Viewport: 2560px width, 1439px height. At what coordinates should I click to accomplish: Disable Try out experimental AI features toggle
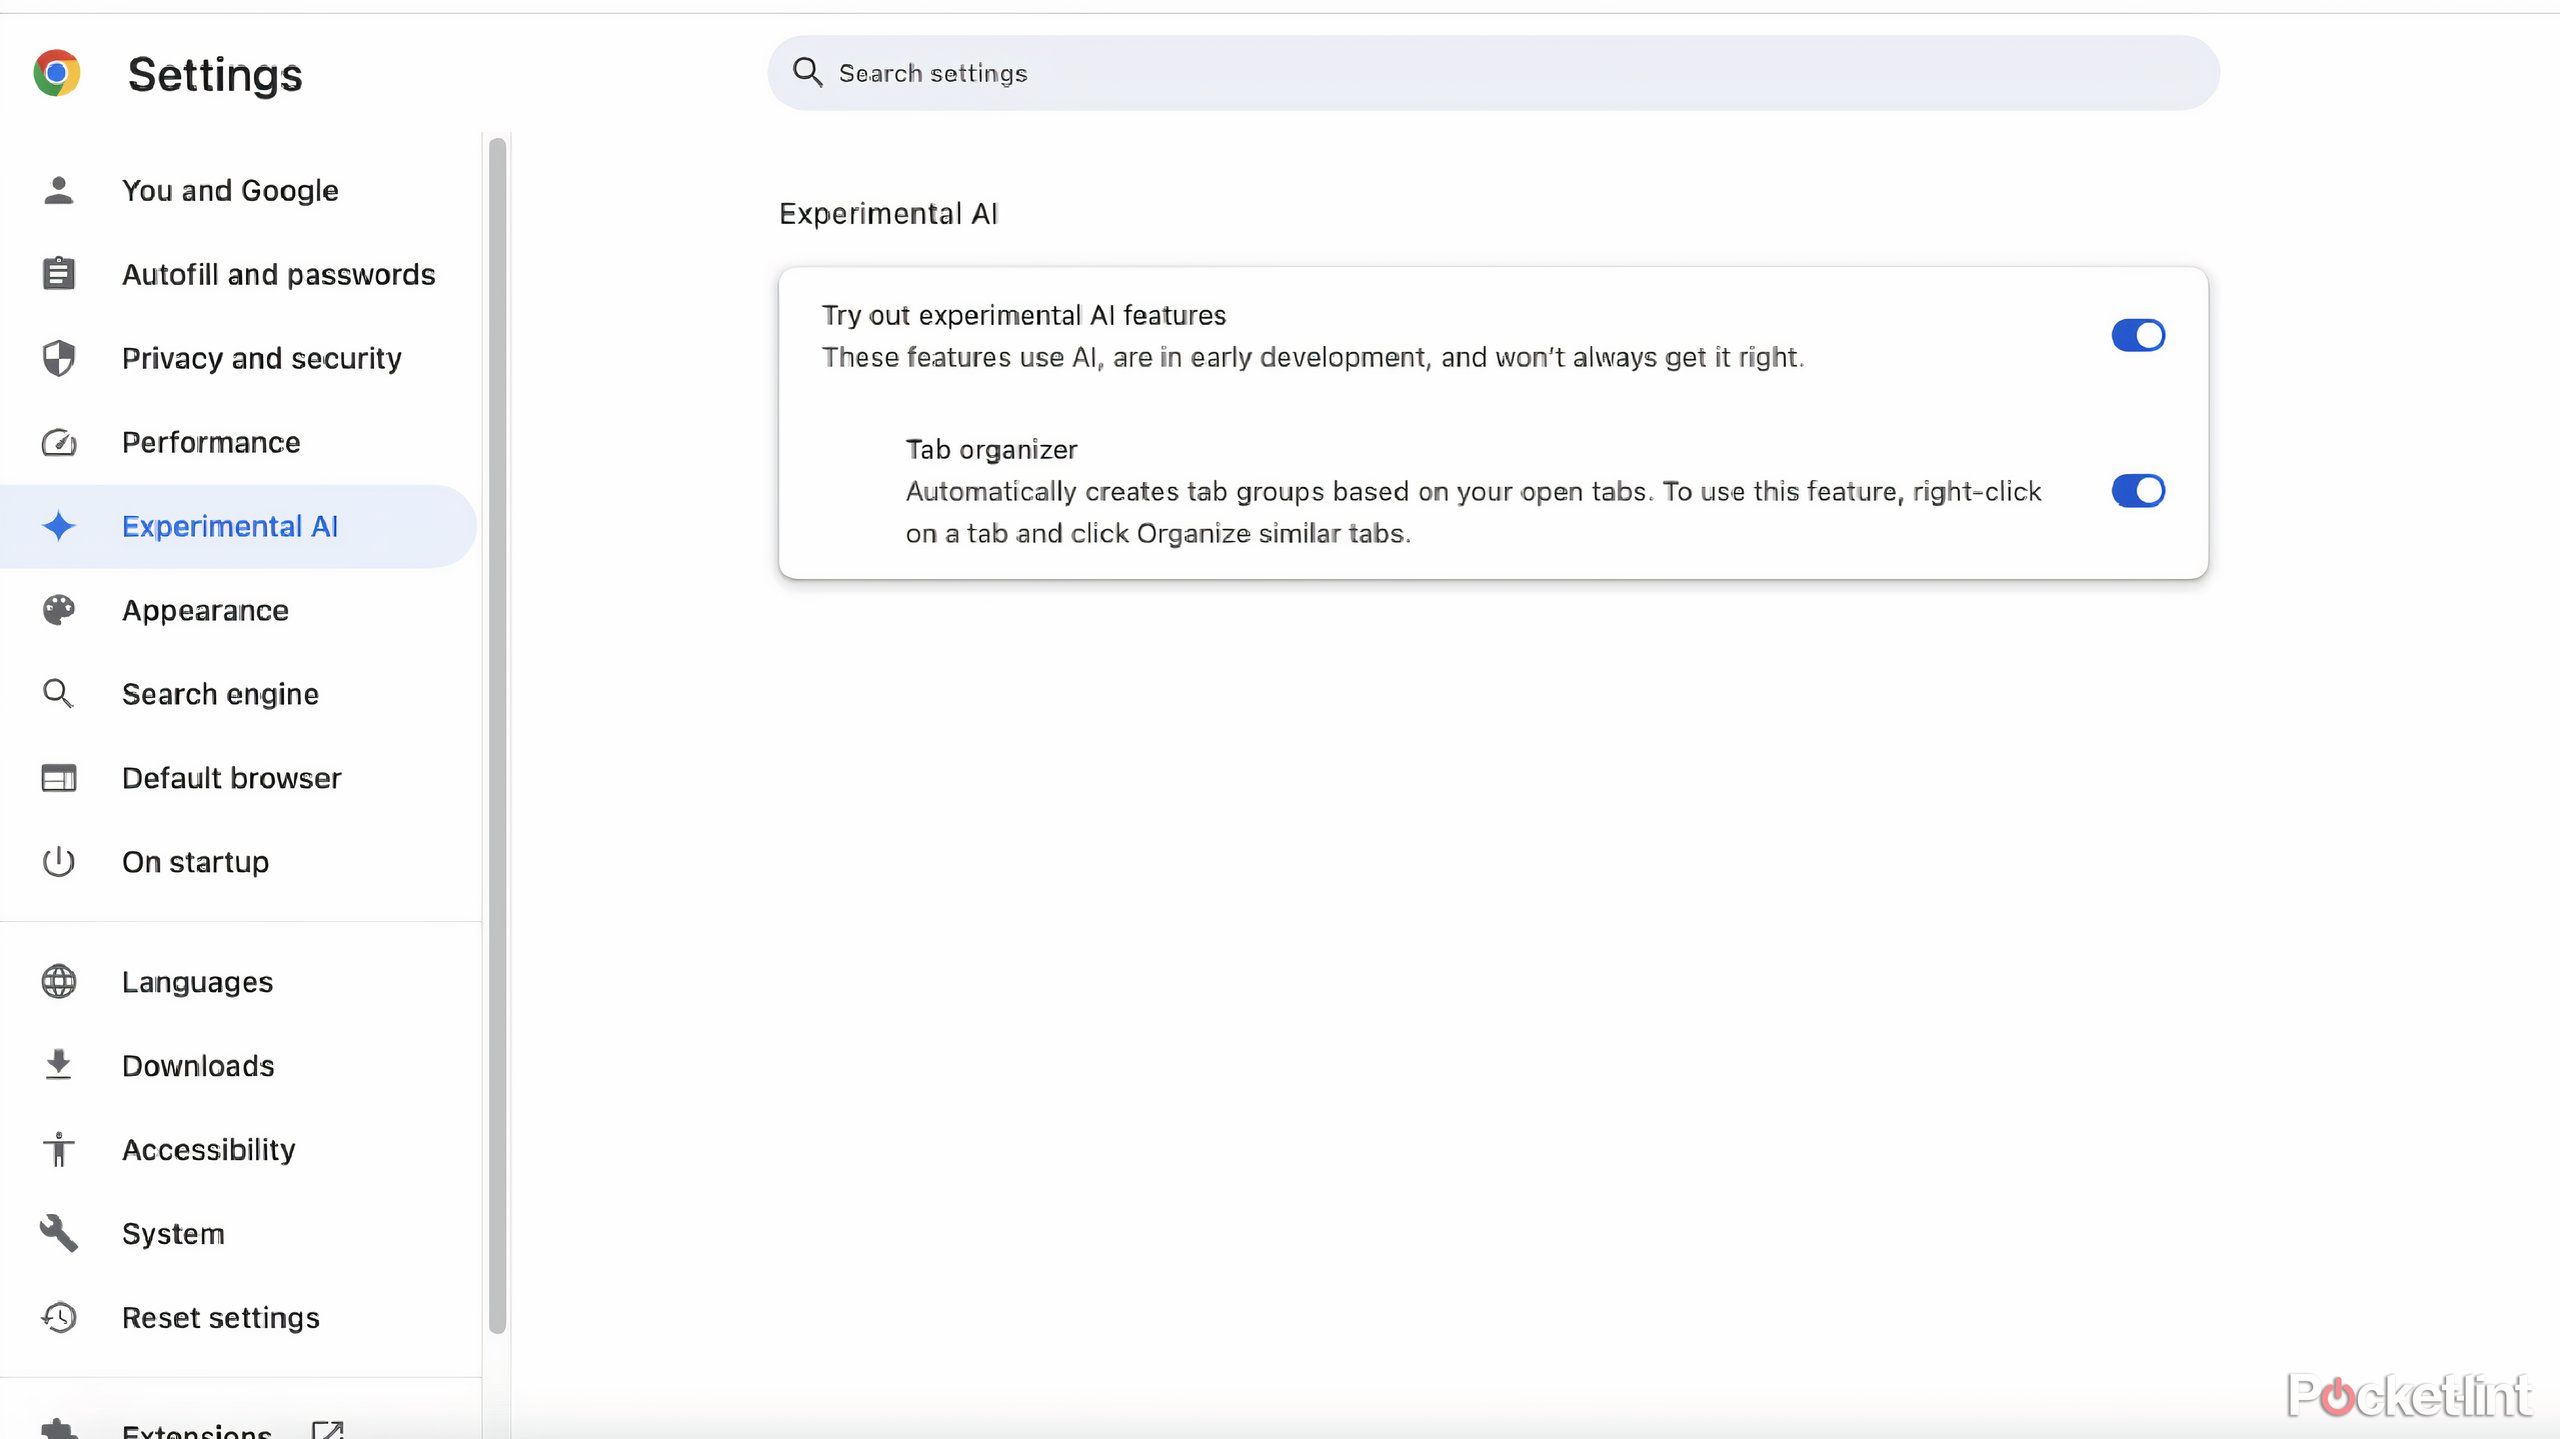click(2138, 335)
